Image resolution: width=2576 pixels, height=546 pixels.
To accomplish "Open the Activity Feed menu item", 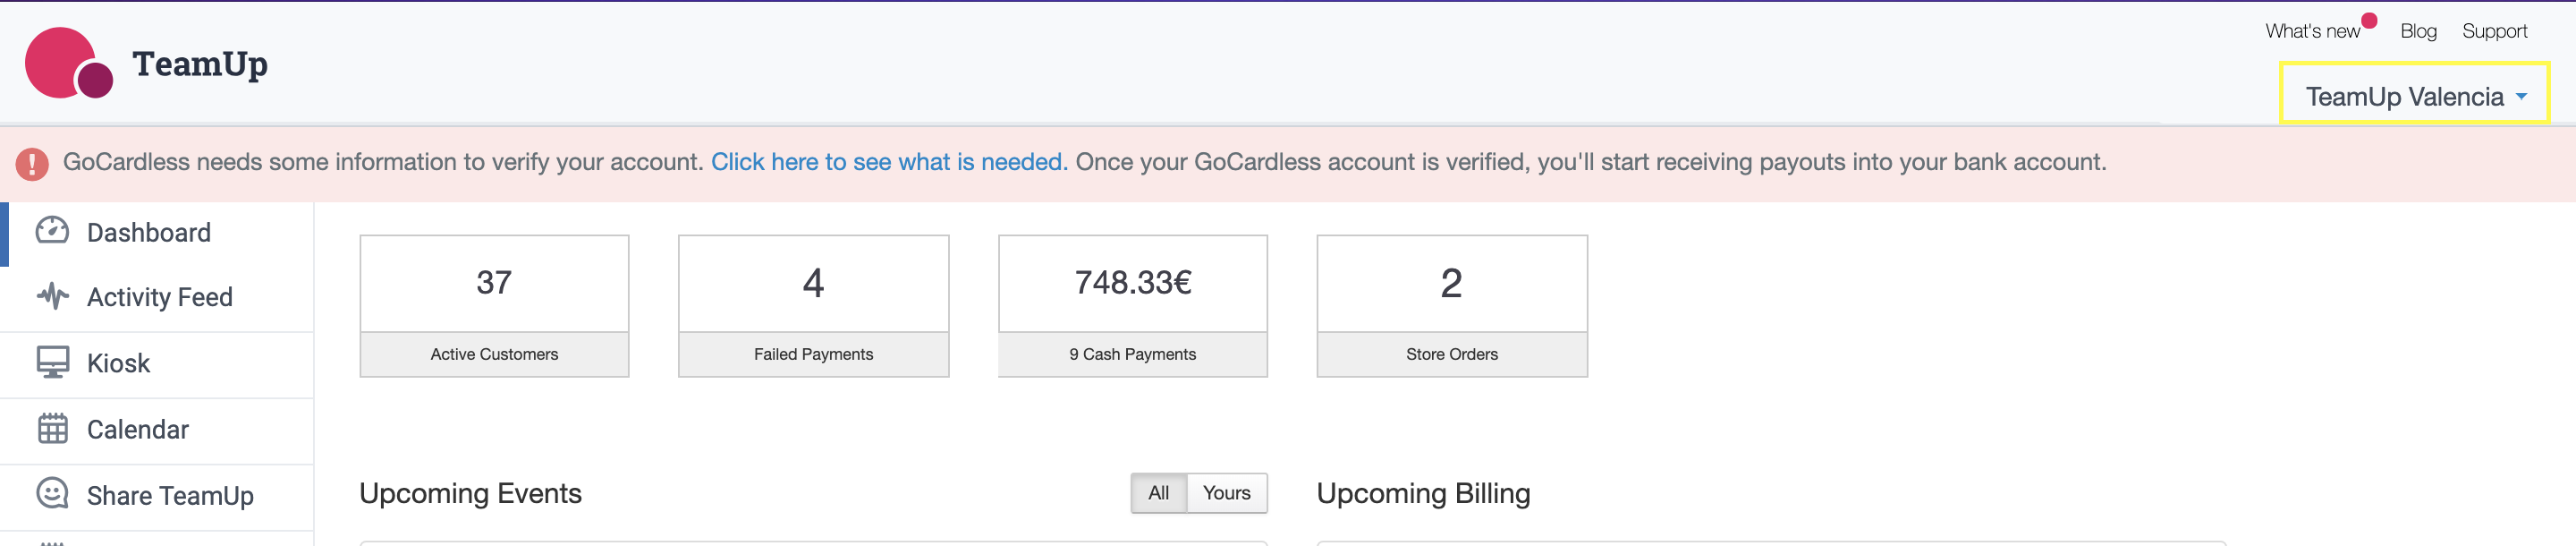I will pyautogui.click(x=159, y=297).
